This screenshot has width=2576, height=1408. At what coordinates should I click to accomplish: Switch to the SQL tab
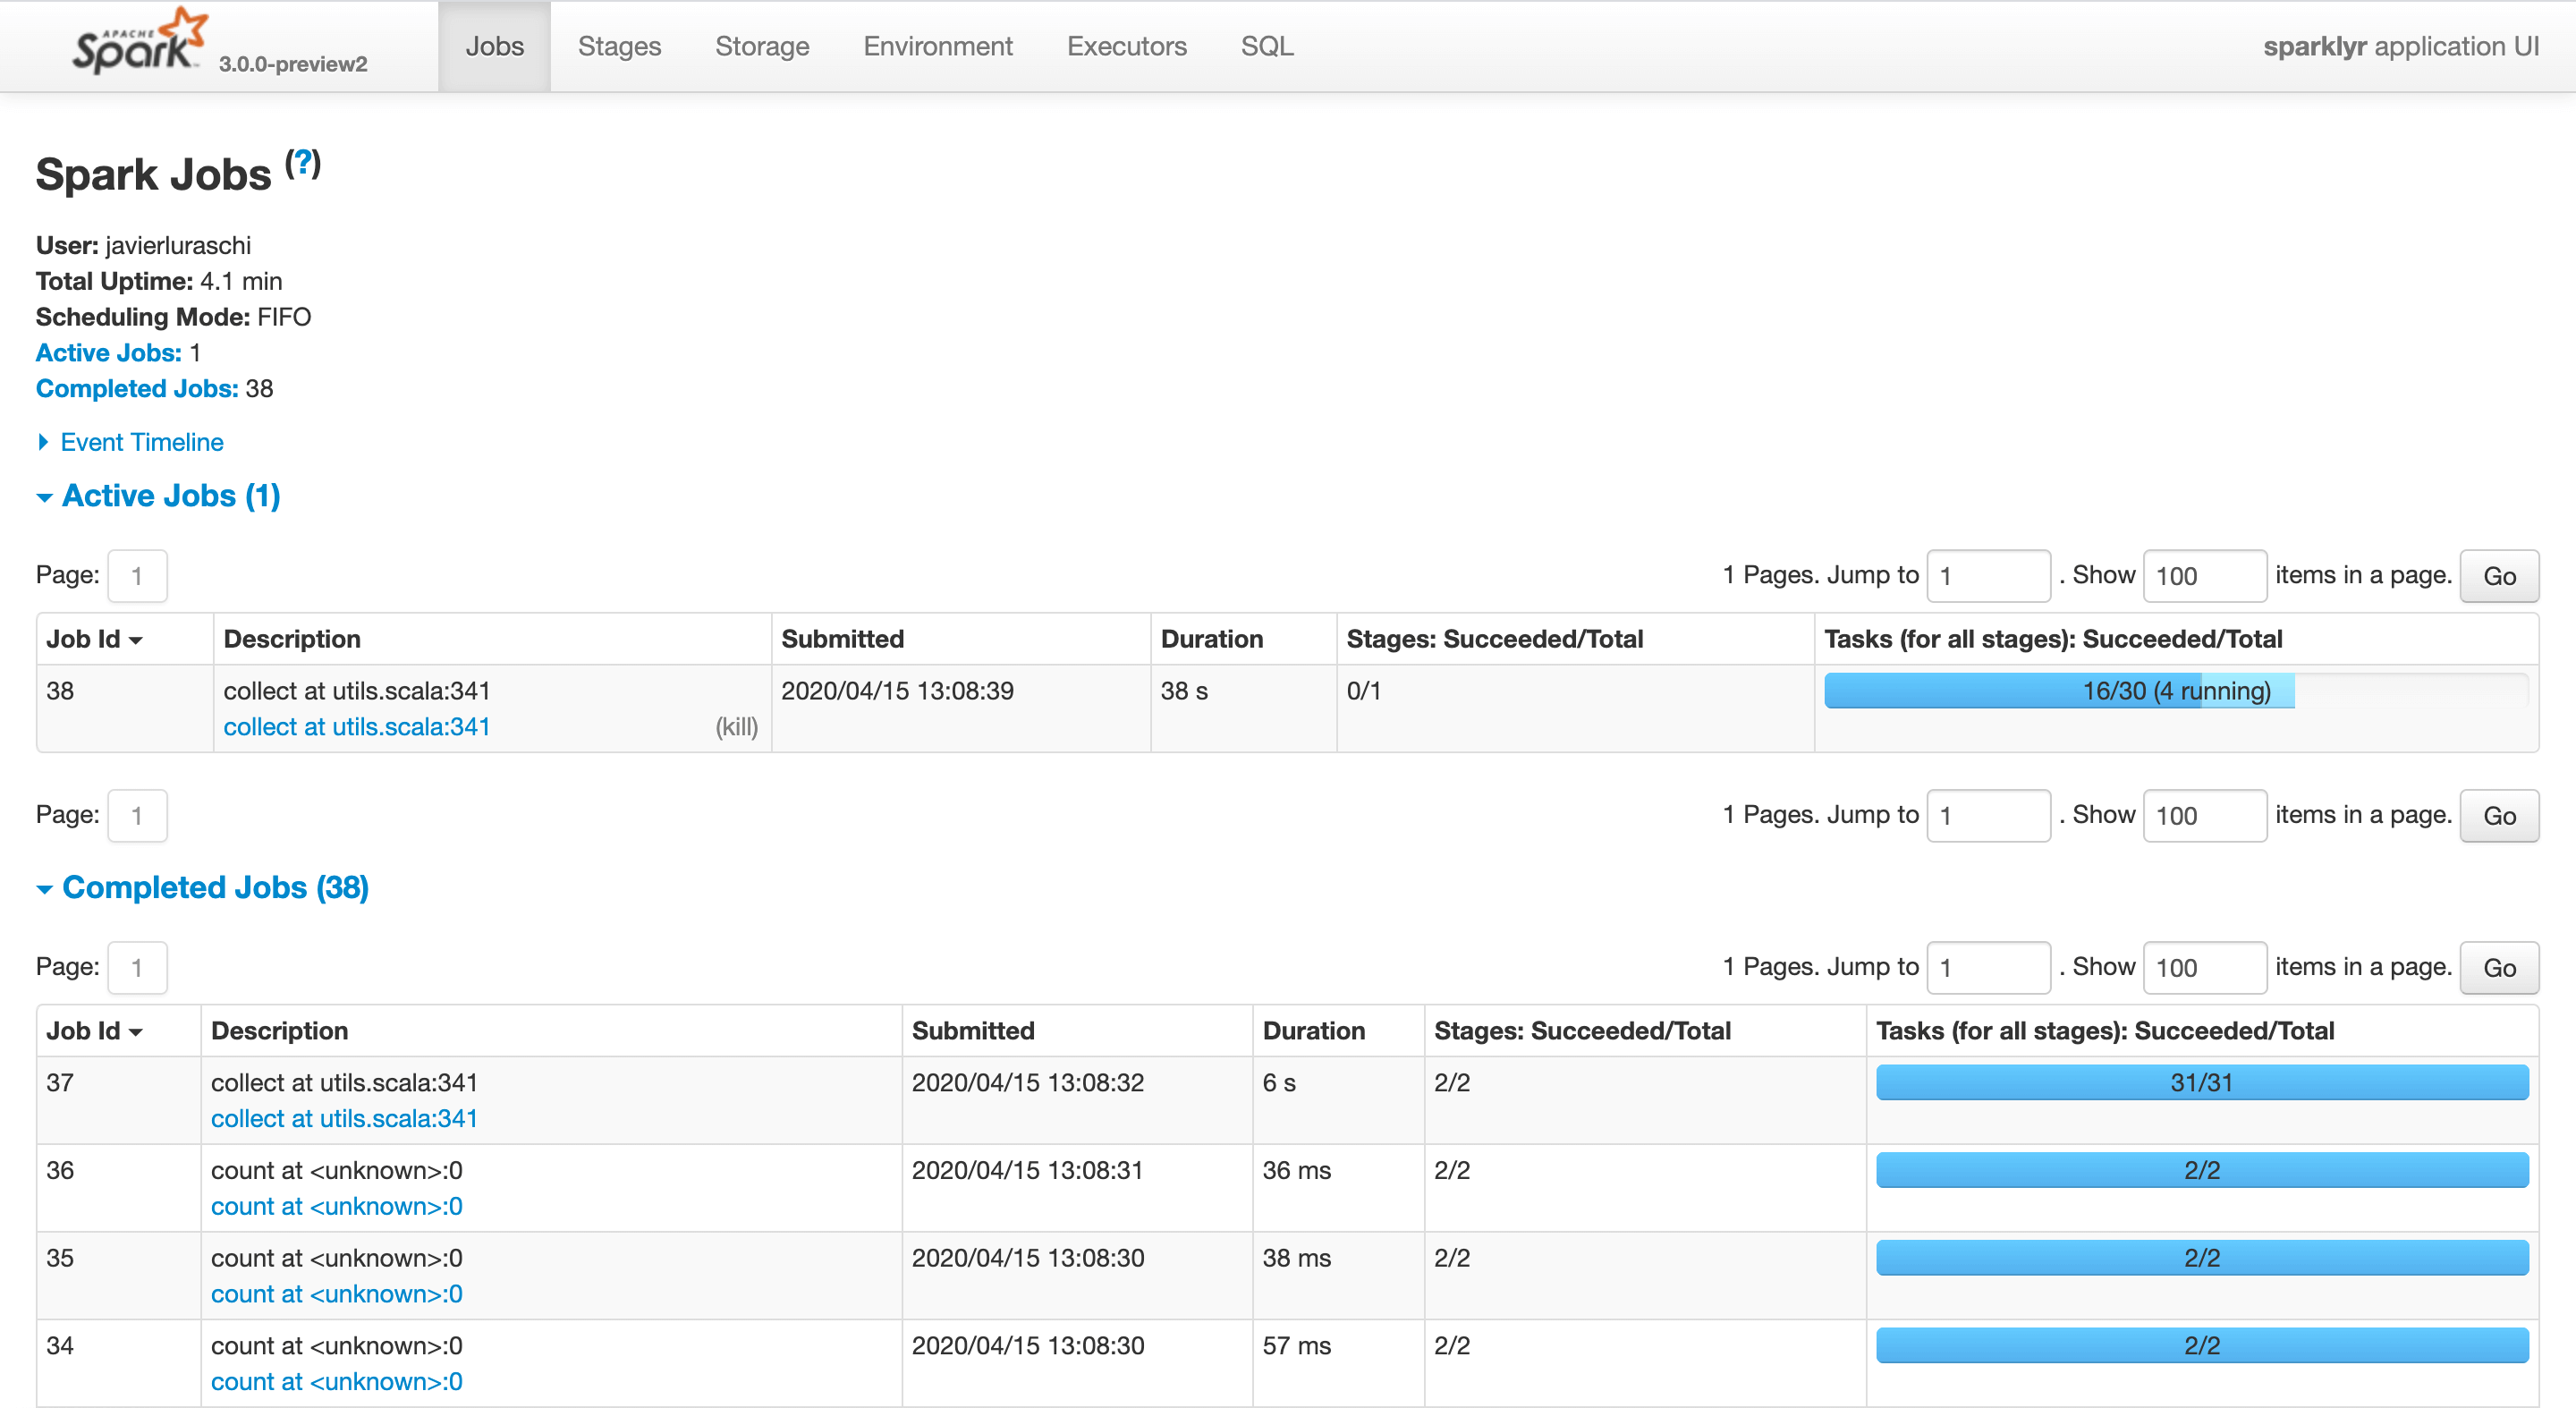click(x=1266, y=46)
